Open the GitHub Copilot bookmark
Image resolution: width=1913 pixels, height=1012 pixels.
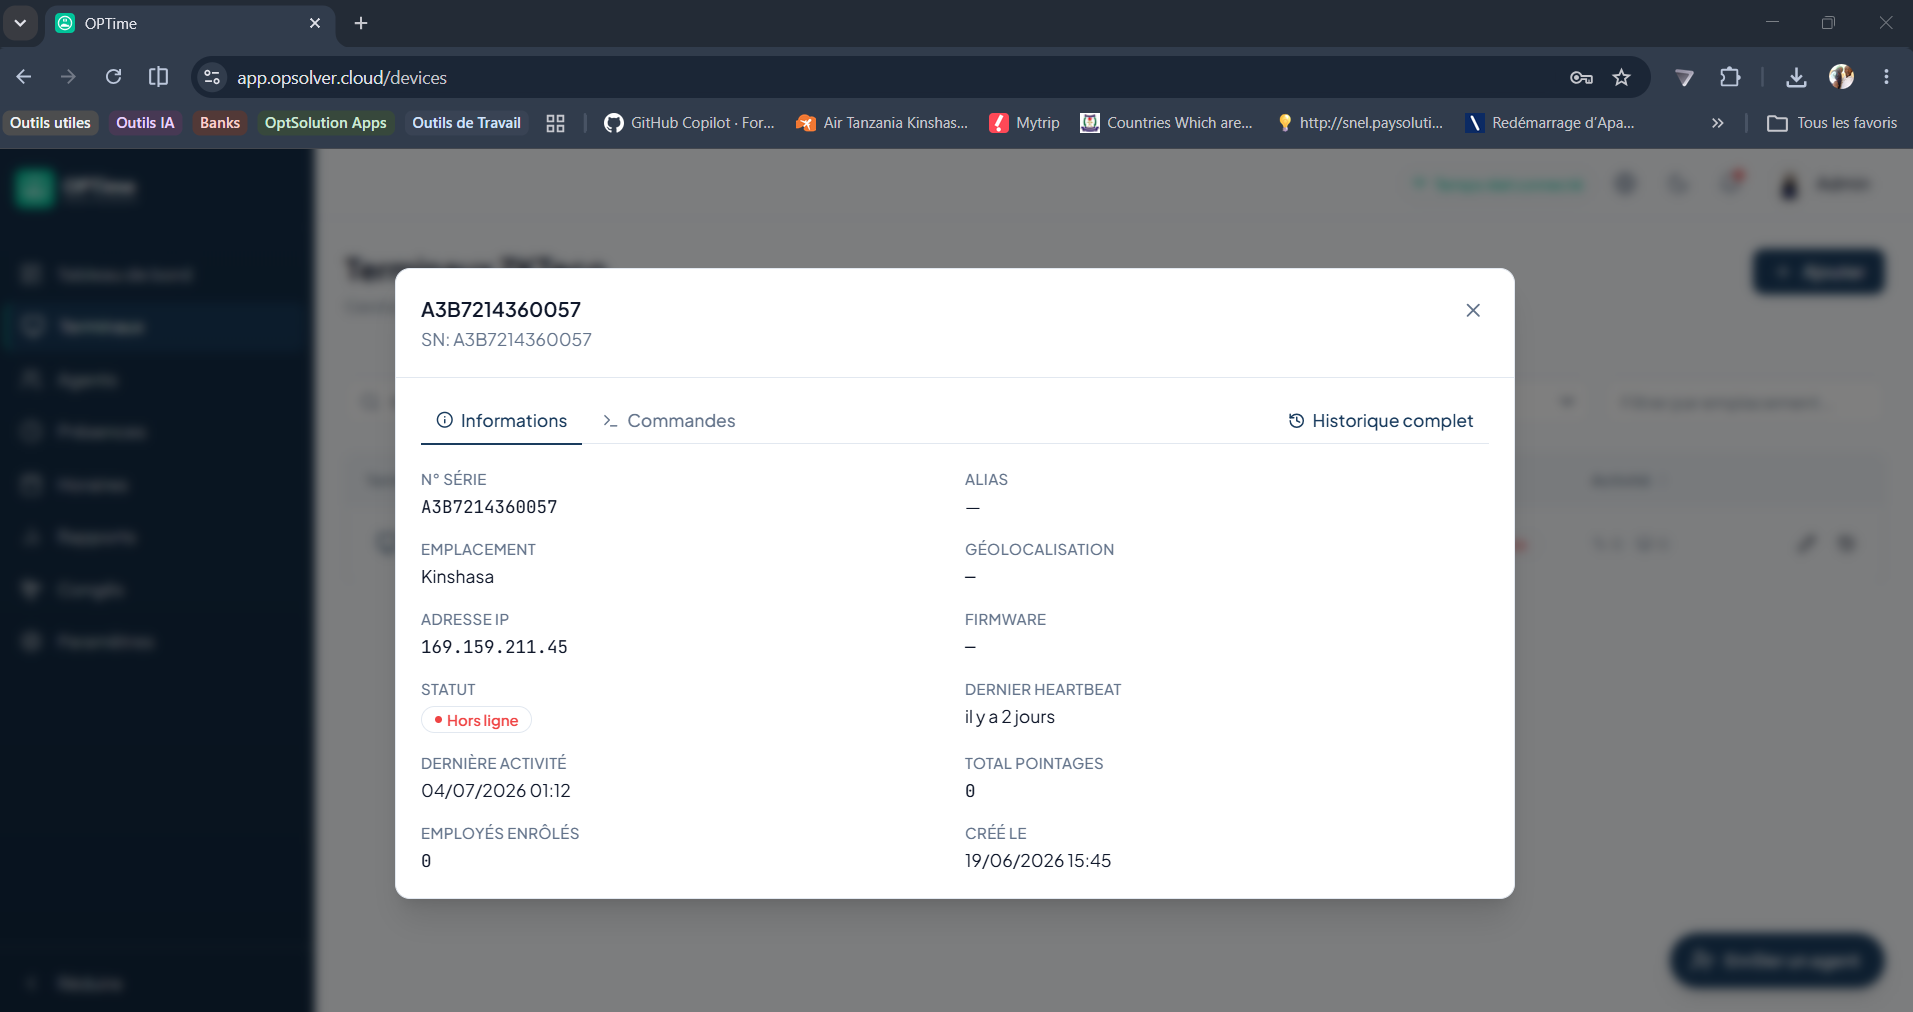690,123
